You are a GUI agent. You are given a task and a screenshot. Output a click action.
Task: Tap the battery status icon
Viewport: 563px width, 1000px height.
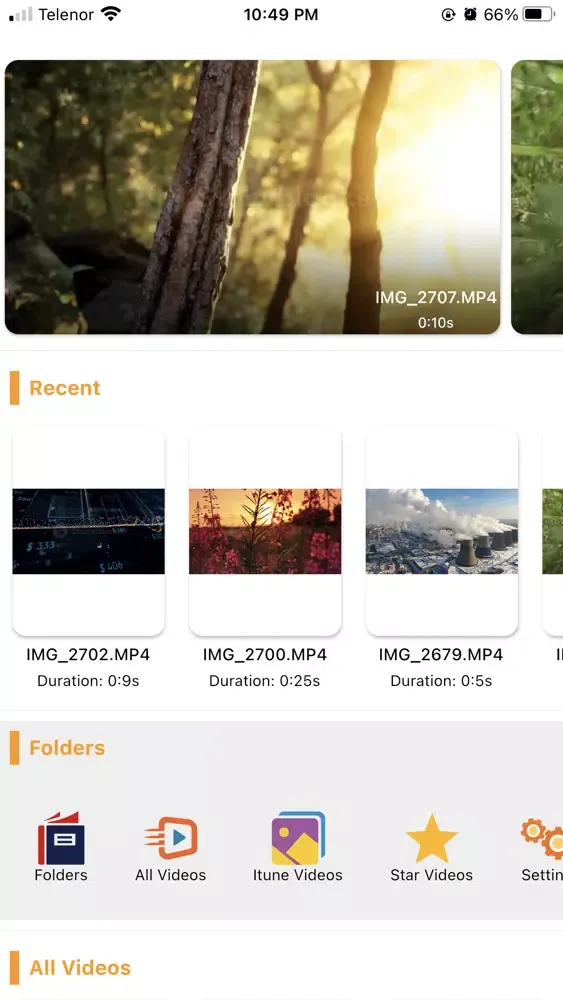(538, 14)
